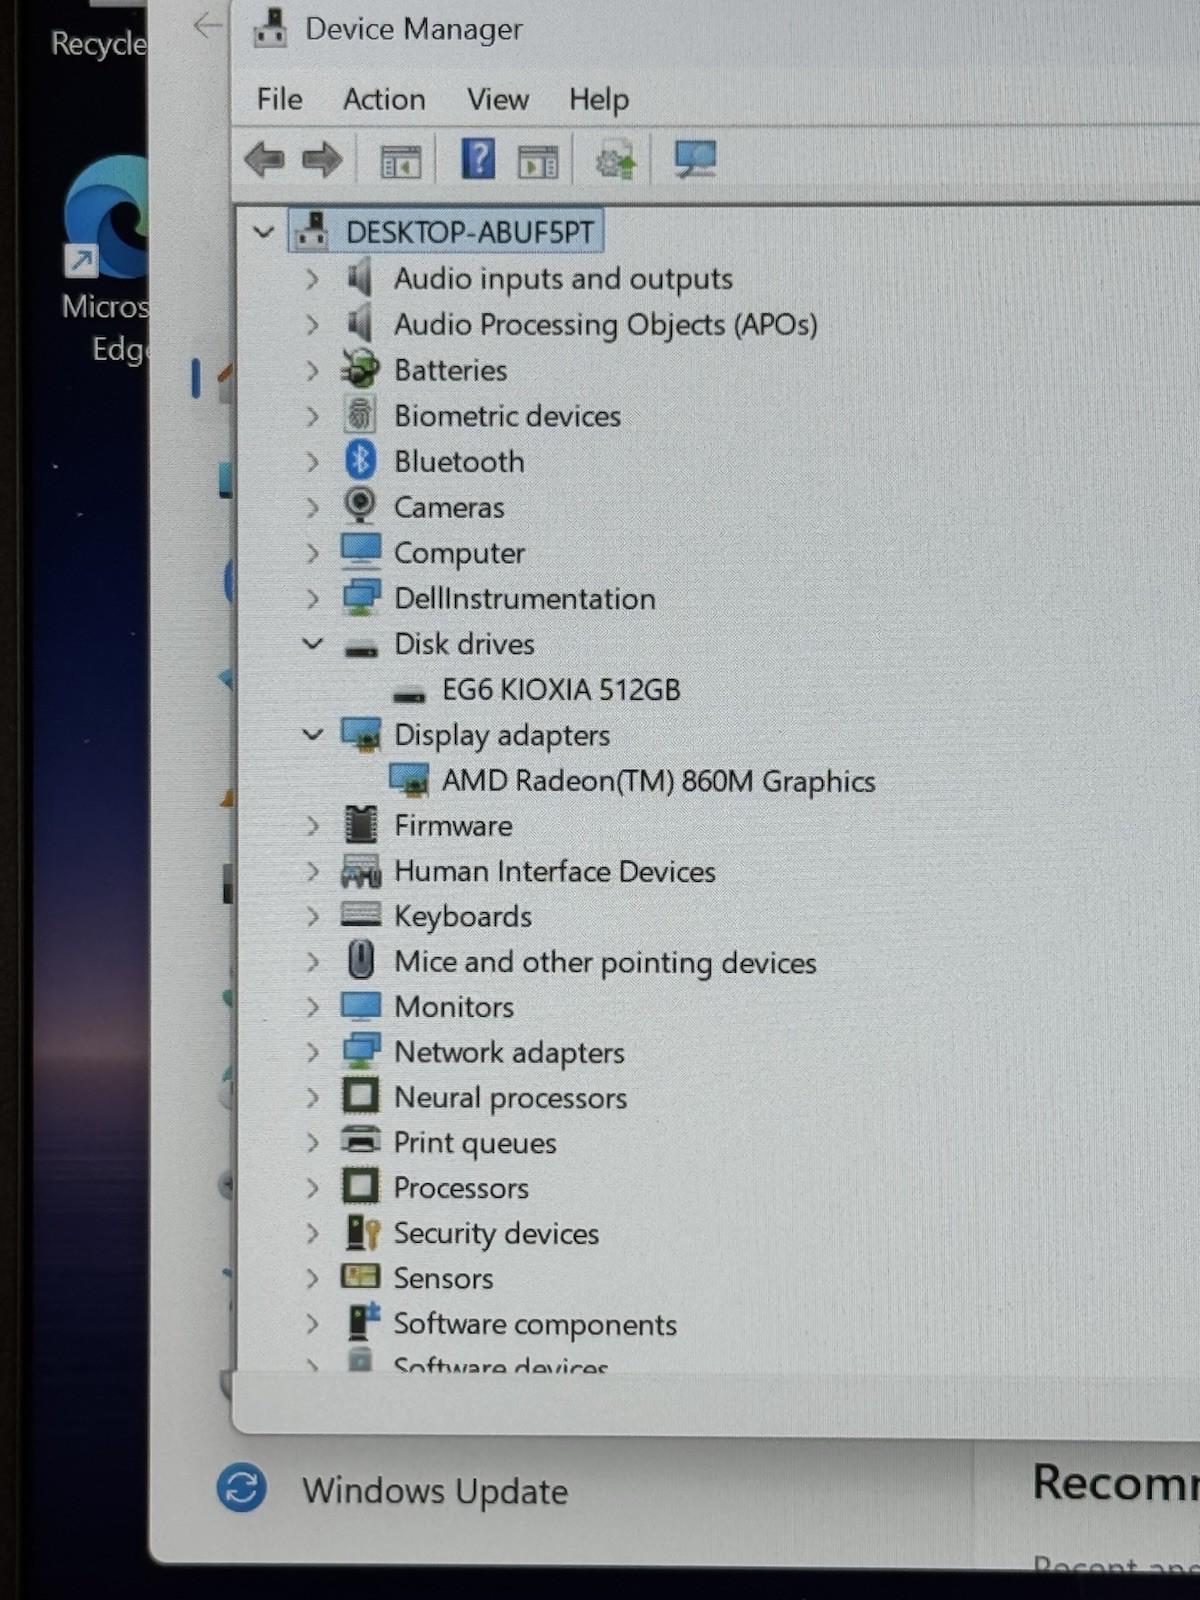Click the Keyboards category icon

click(361, 915)
